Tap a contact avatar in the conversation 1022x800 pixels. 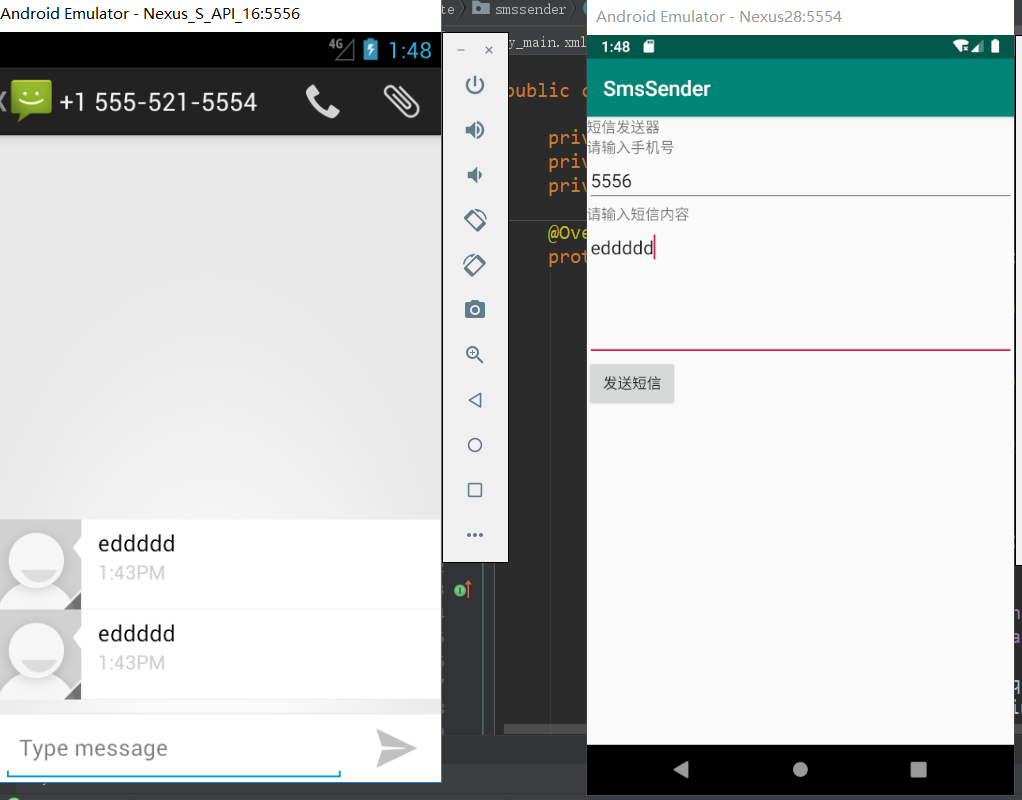pyautogui.click(x=40, y=565)
